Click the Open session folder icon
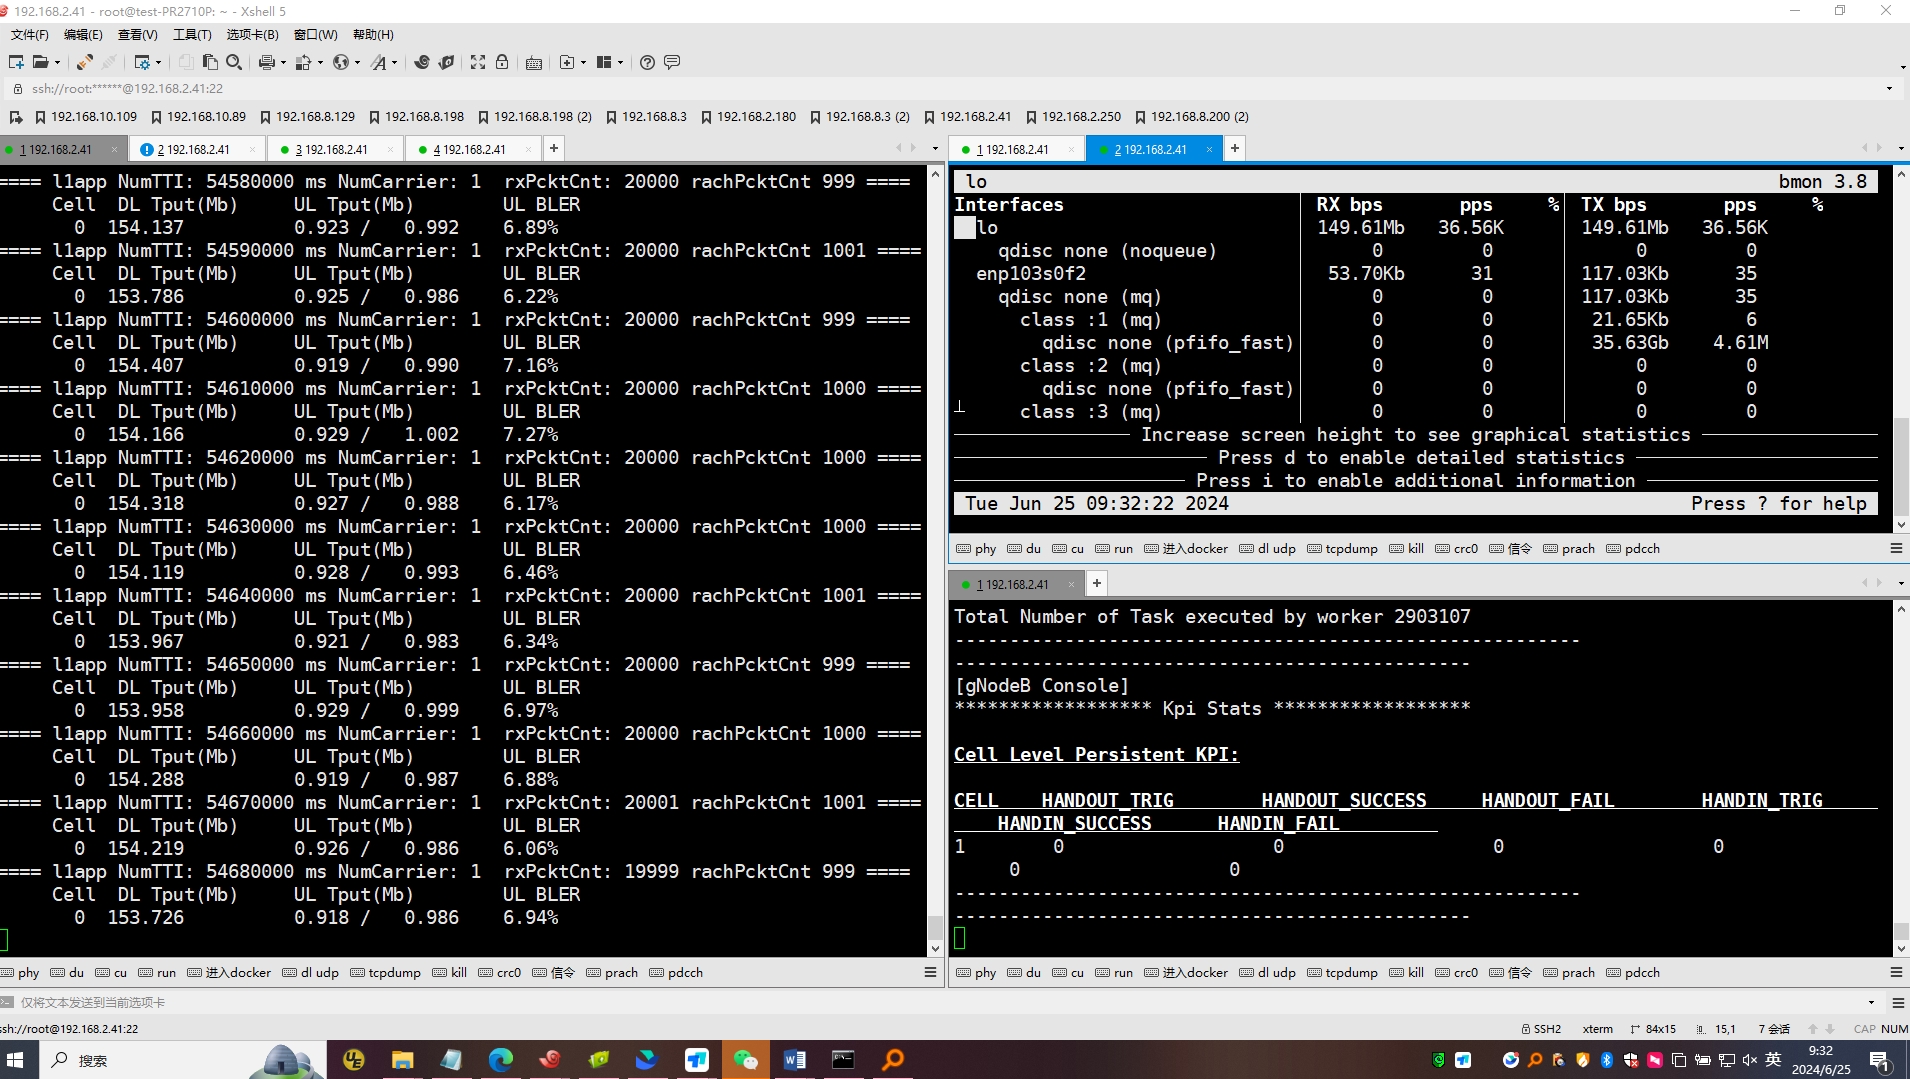 pos(40,62)
